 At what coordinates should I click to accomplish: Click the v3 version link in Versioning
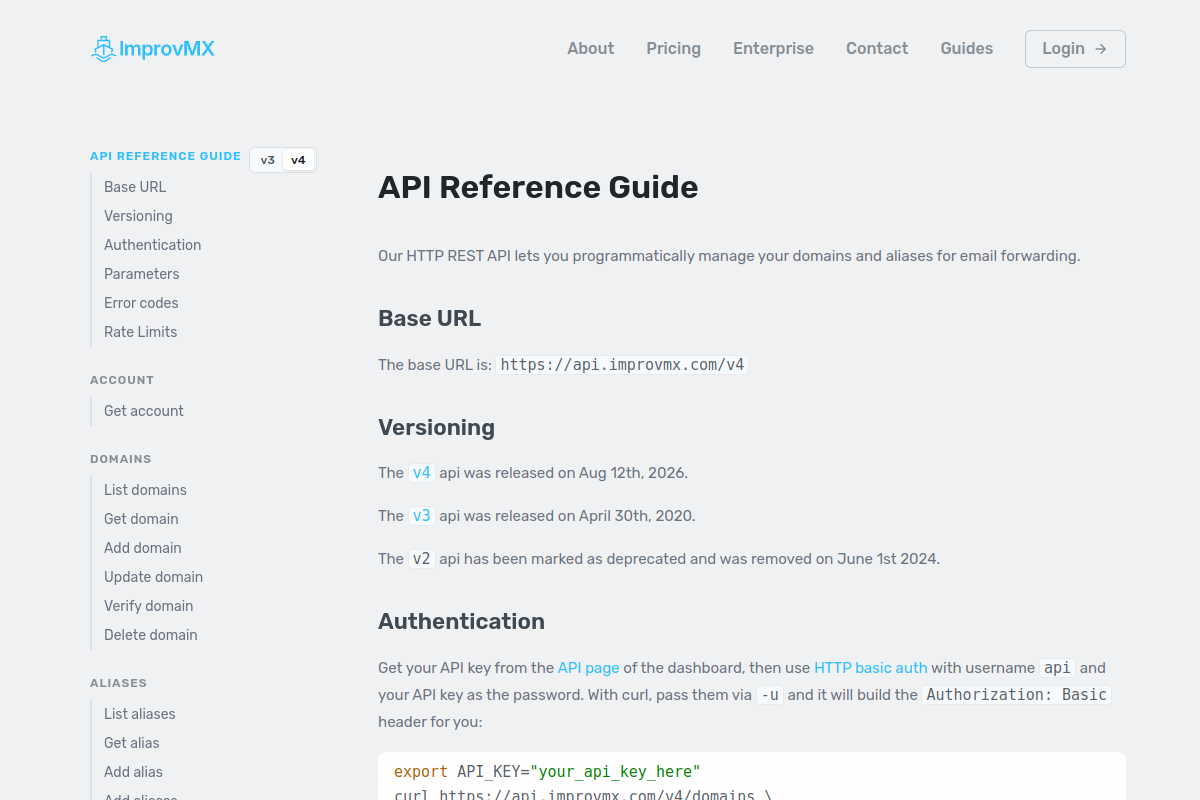pos(422,516)
